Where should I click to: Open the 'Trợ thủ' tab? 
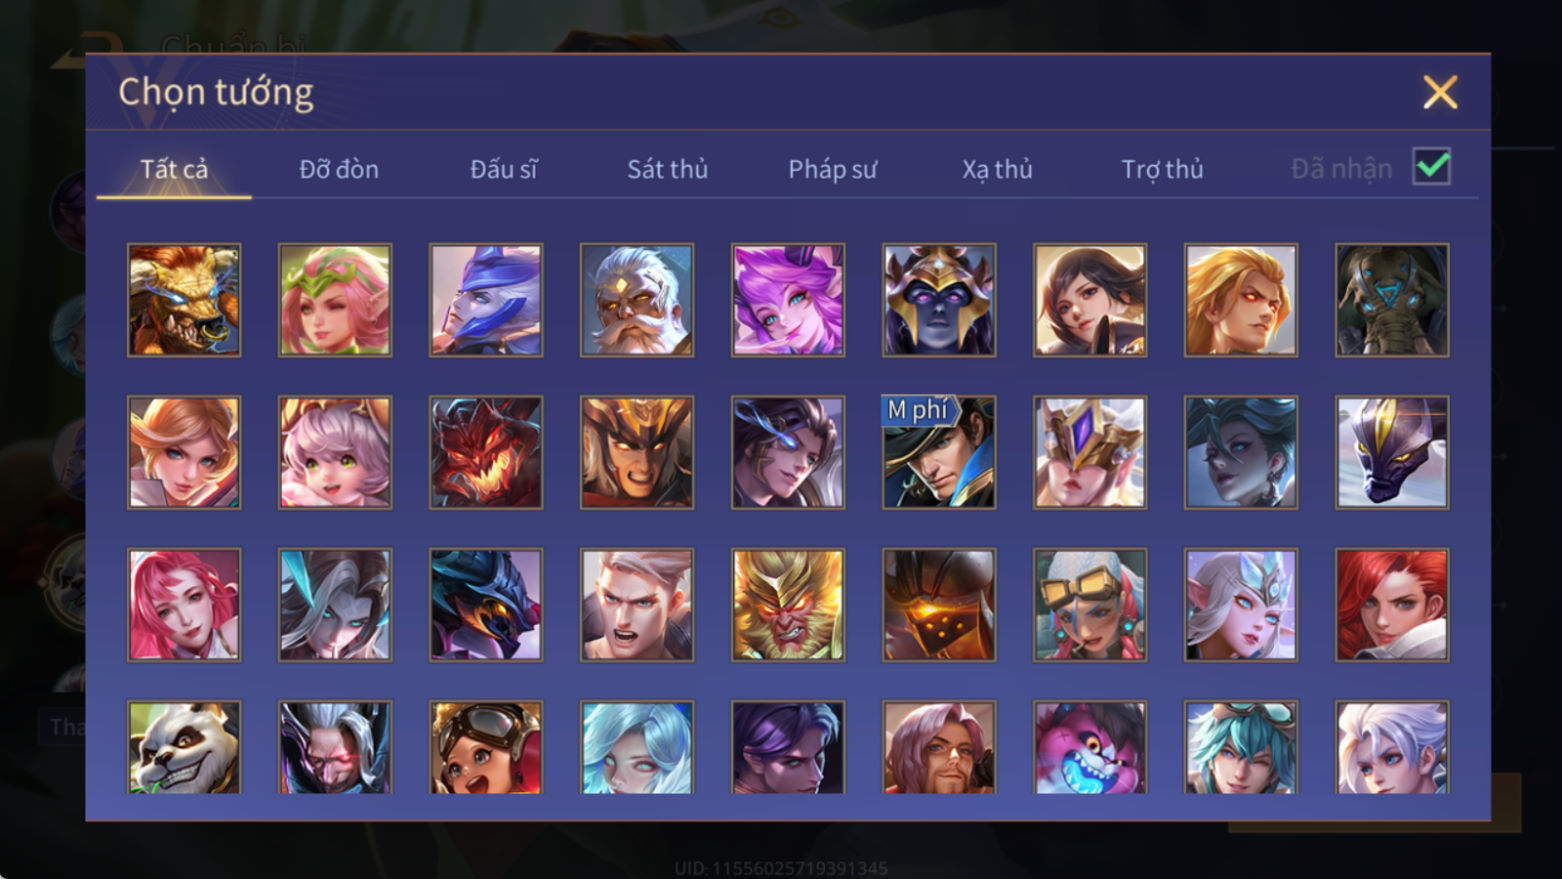pos(1162,169)
